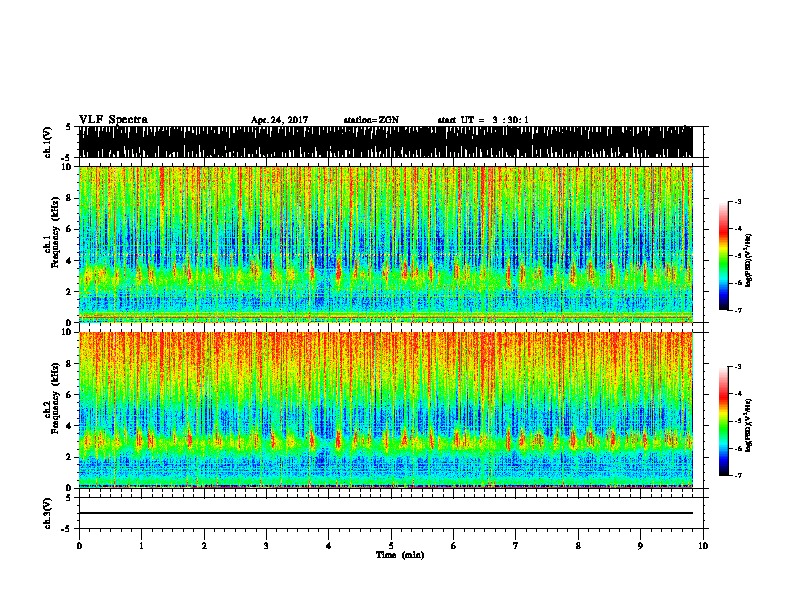This screenshot has width=792, height=612.
Task: Click the ch.2 color bar unit label
Action: (748, 425)
